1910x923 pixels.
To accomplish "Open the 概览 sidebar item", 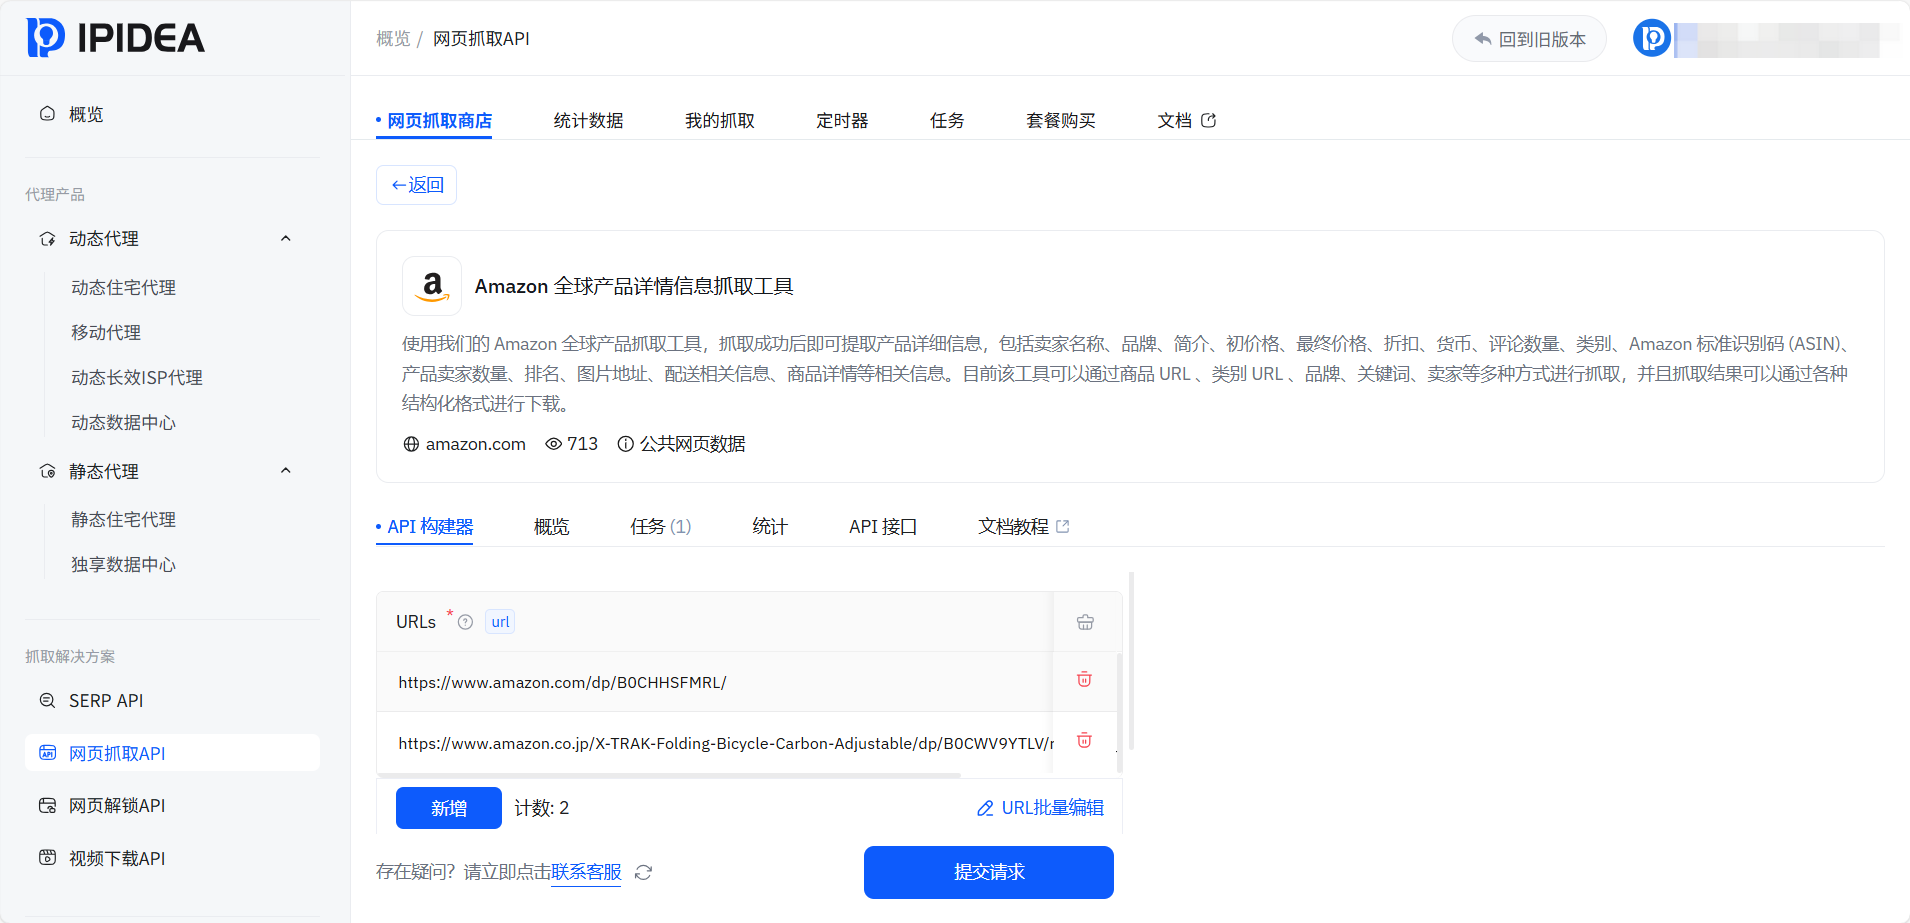I will coord(86,115).
